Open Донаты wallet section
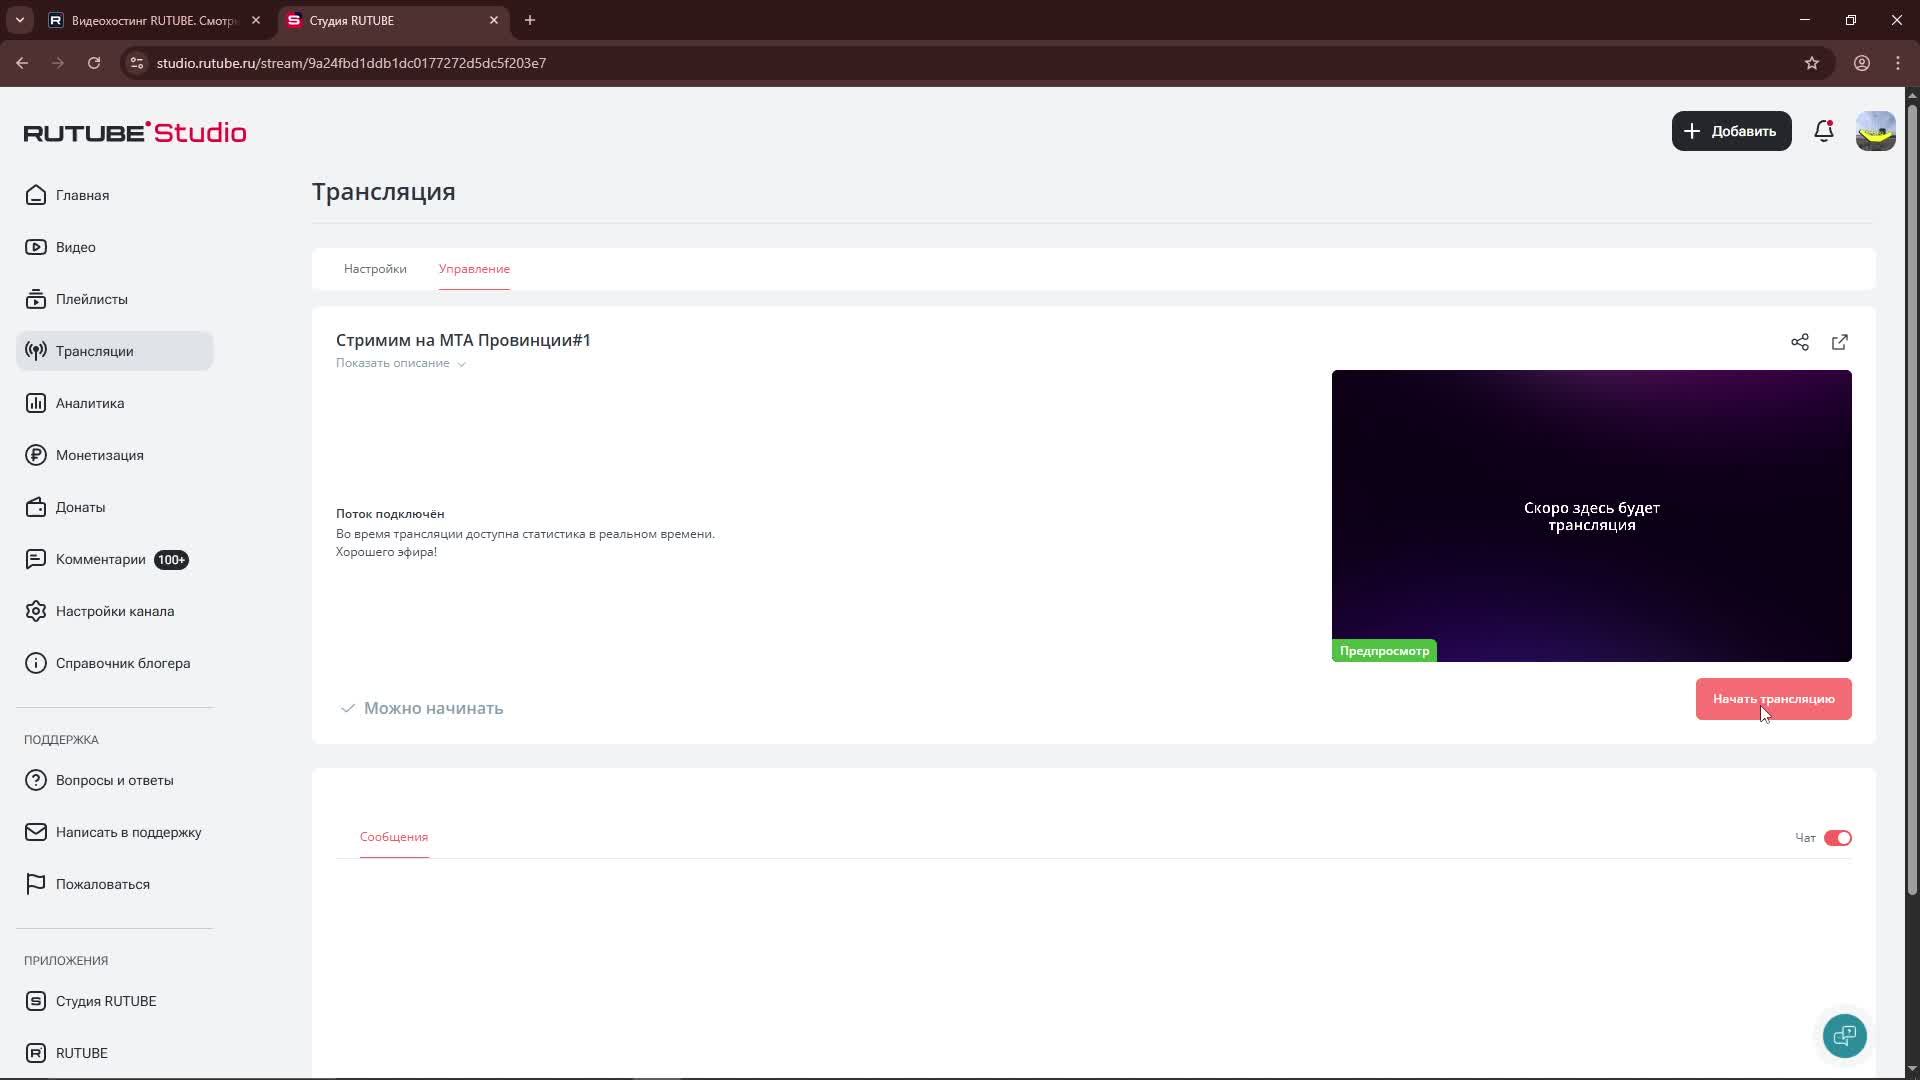 tap(80, 507)
